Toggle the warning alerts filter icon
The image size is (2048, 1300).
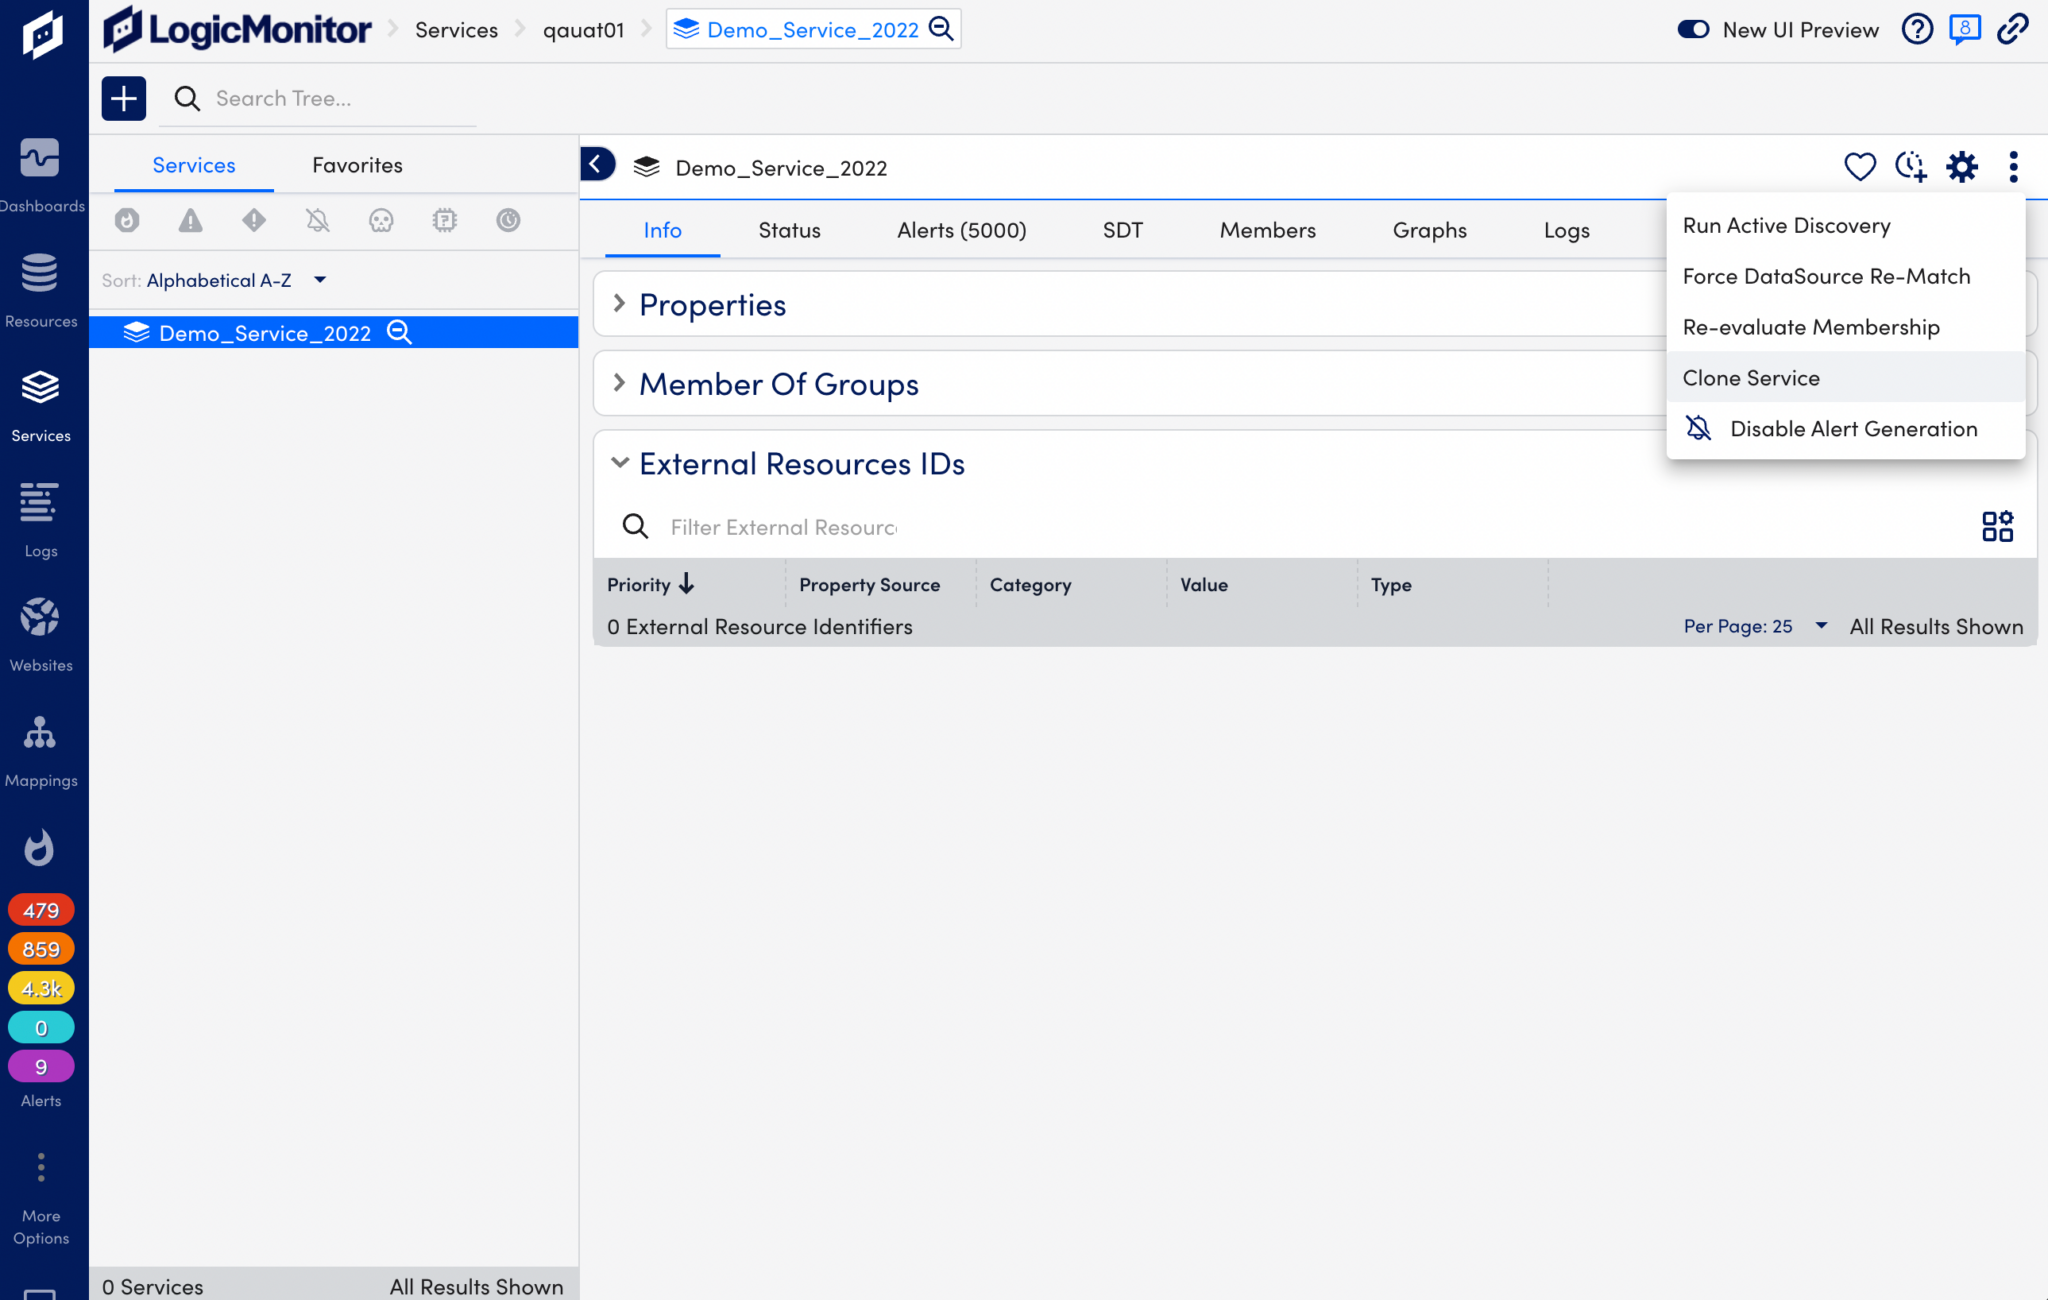coord(190,220)
